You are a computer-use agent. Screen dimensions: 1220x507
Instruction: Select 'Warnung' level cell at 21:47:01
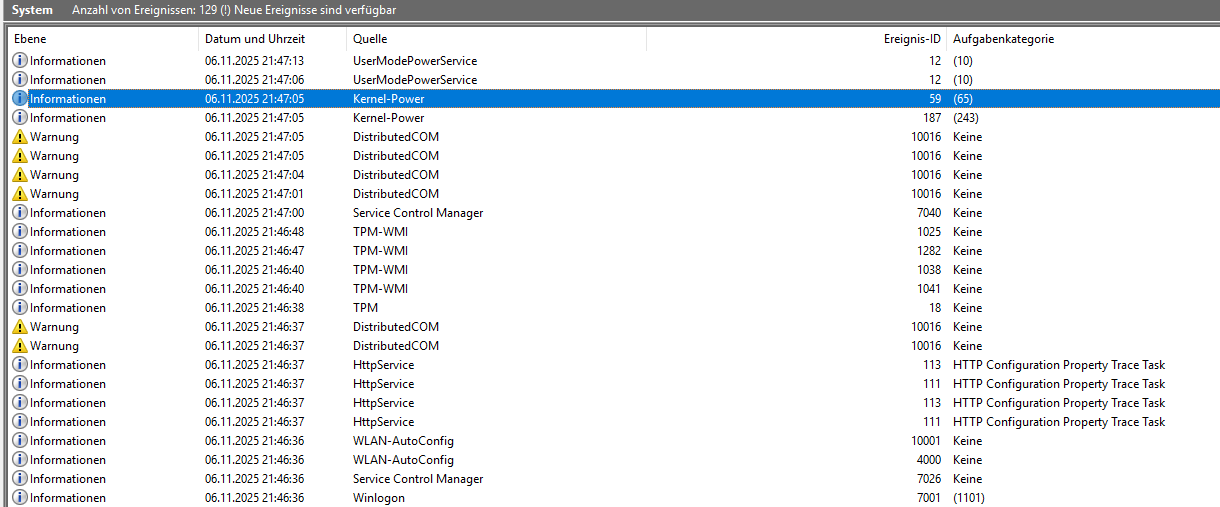54,194
